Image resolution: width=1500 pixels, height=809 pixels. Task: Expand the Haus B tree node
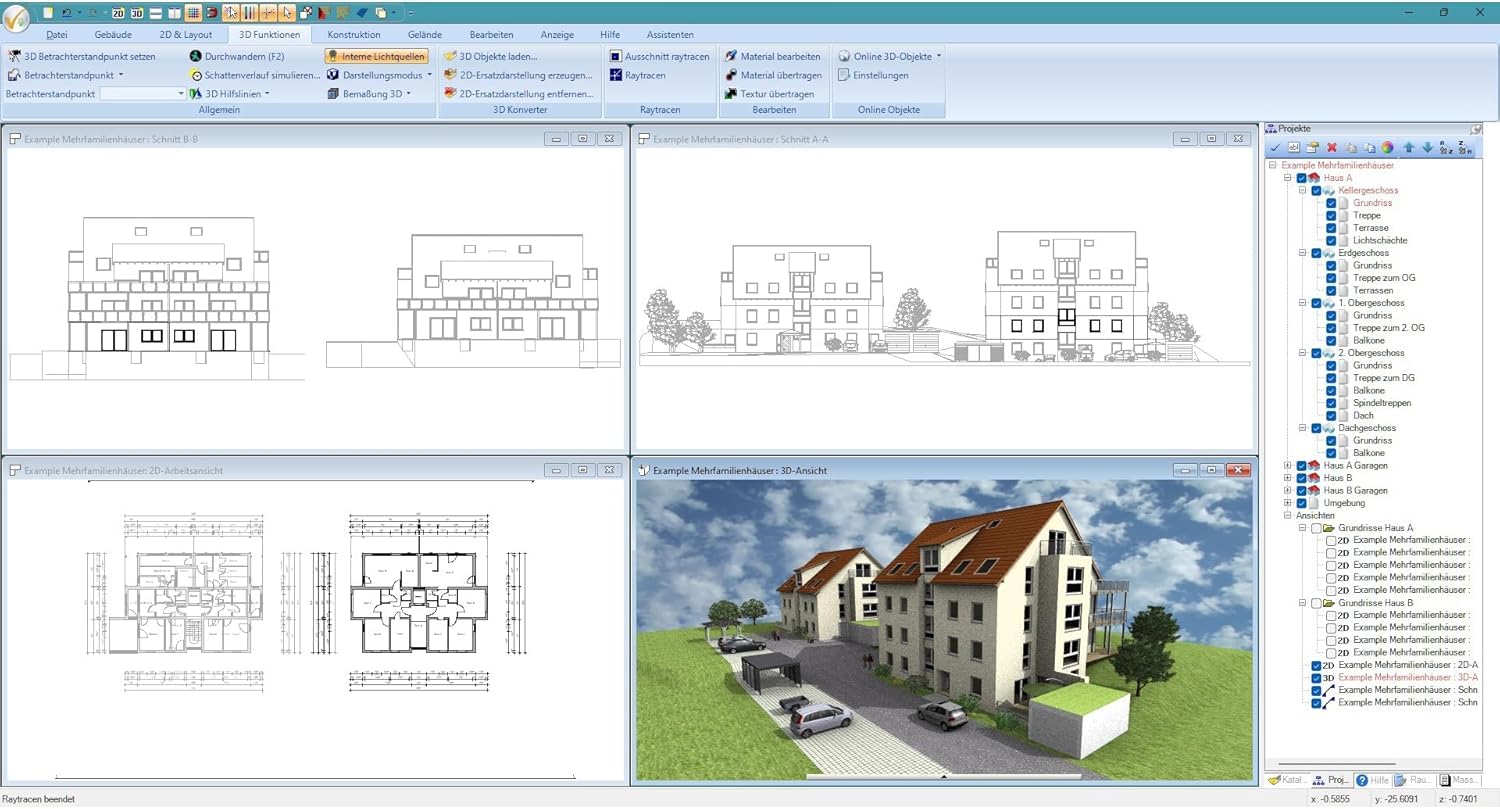pos(1288,478)
